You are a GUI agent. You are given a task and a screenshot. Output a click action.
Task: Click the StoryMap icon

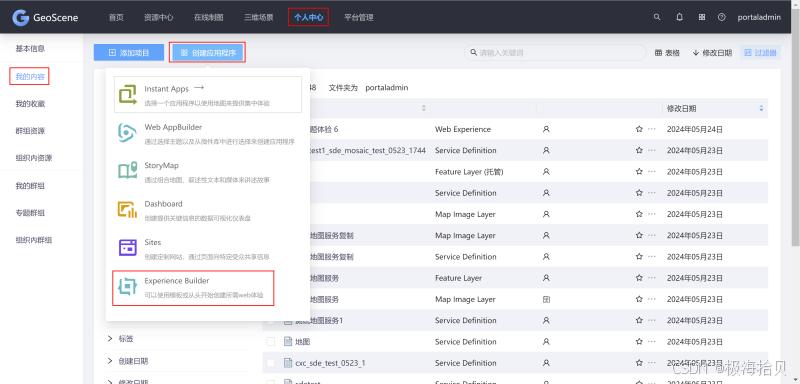(128, 171)
